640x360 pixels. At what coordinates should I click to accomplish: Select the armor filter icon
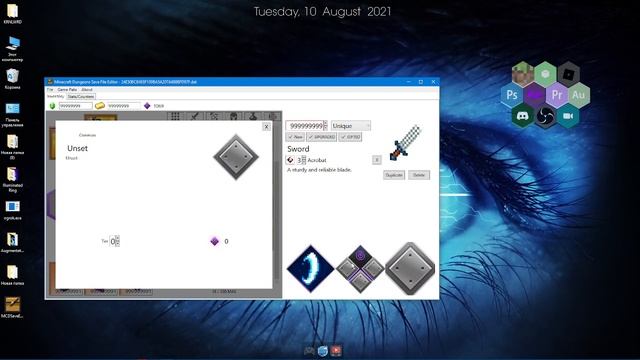pyautogui.click(x=233, y=116)
